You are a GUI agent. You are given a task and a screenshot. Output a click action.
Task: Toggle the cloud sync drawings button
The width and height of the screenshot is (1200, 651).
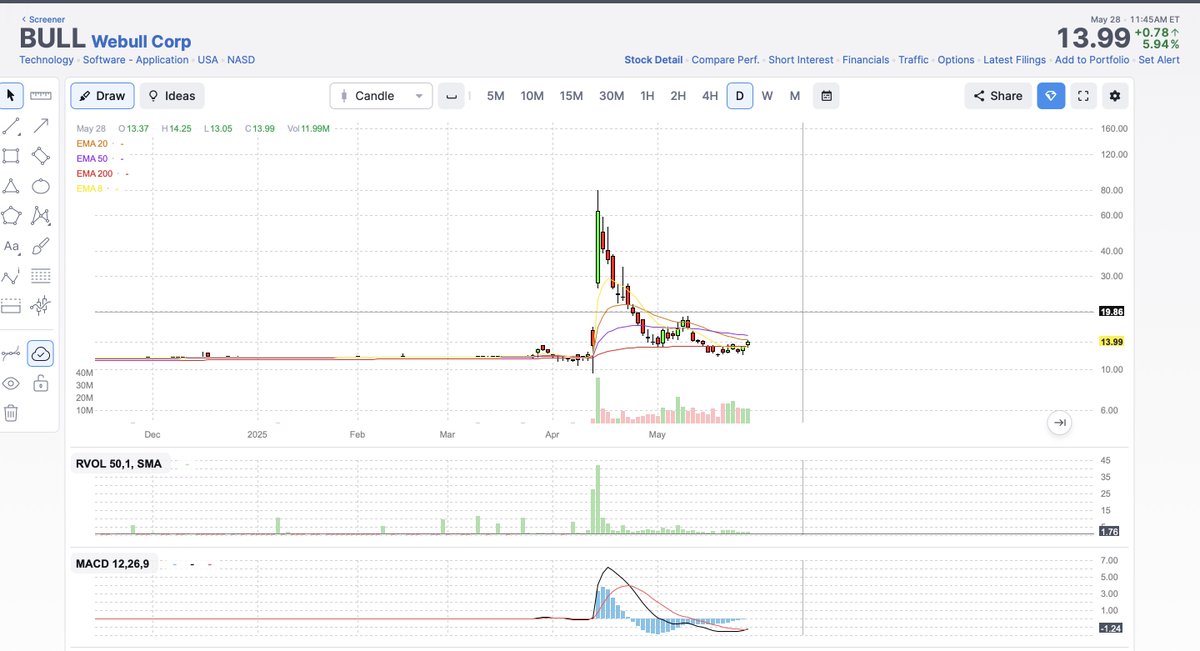[40, 353]
